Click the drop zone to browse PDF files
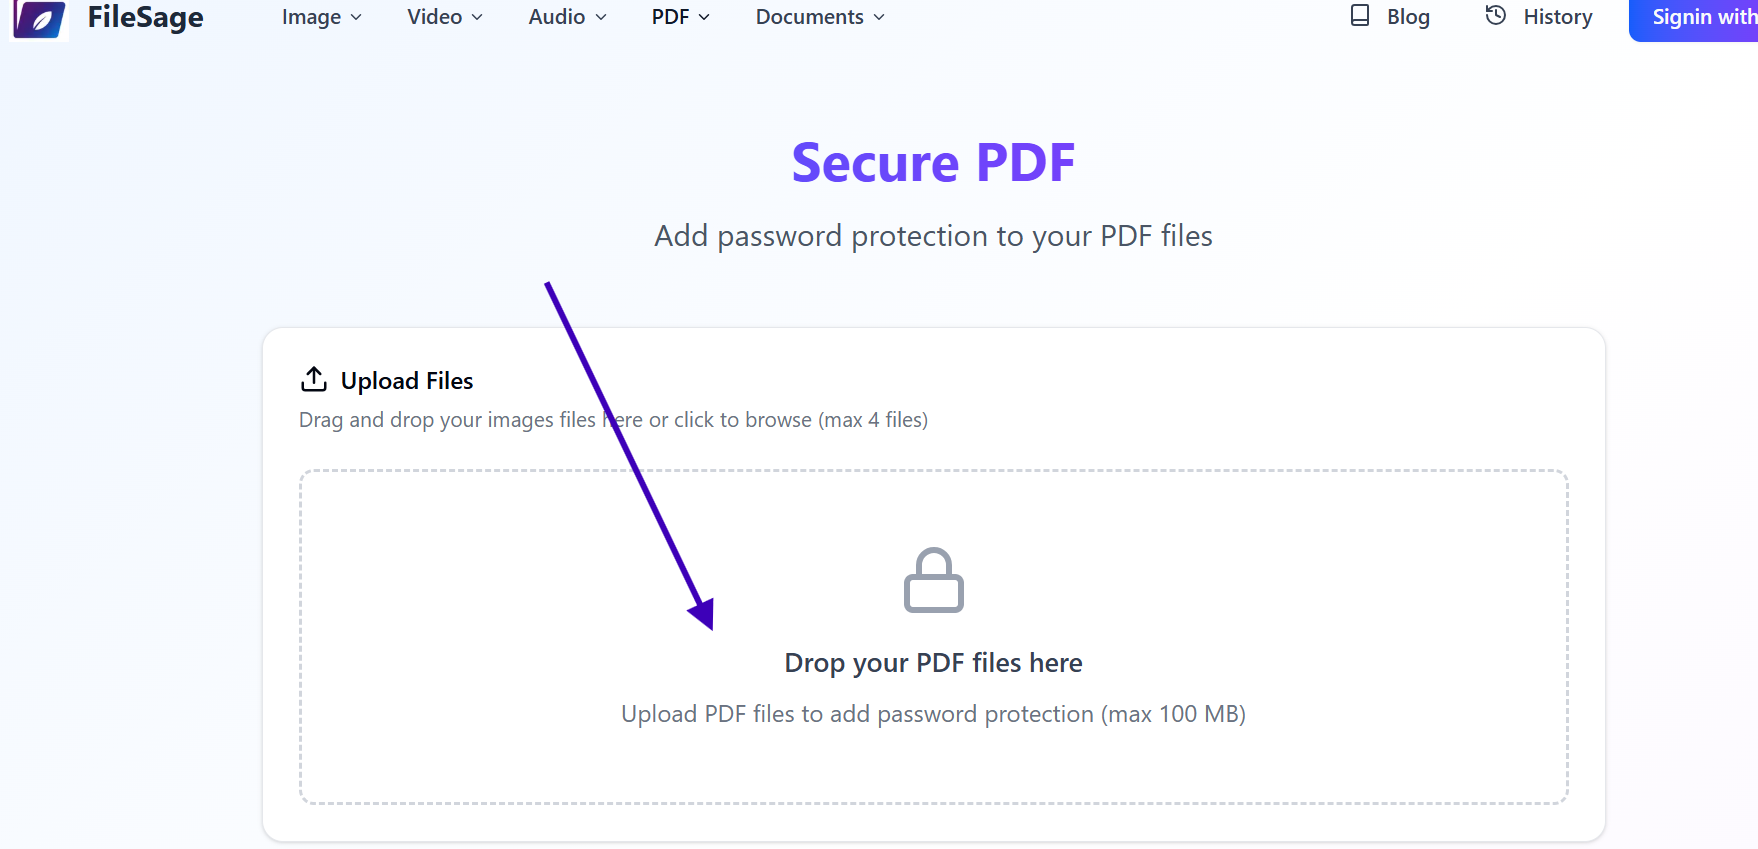Viewport: 1758px width, 849px height. point(933,637)
